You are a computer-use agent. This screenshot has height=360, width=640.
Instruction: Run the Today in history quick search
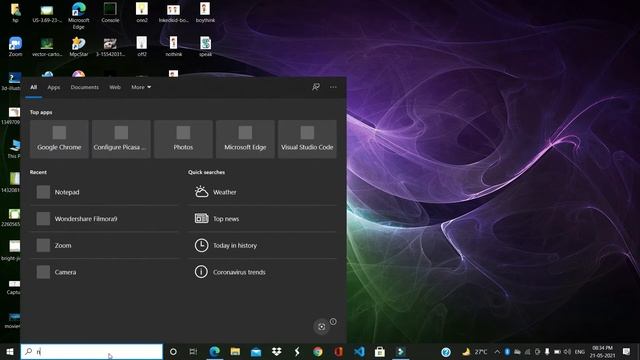(263, 245)
